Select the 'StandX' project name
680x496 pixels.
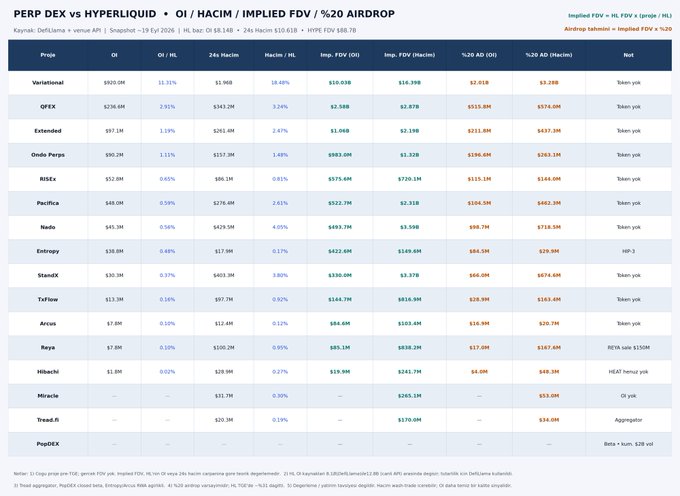[48, 275]
